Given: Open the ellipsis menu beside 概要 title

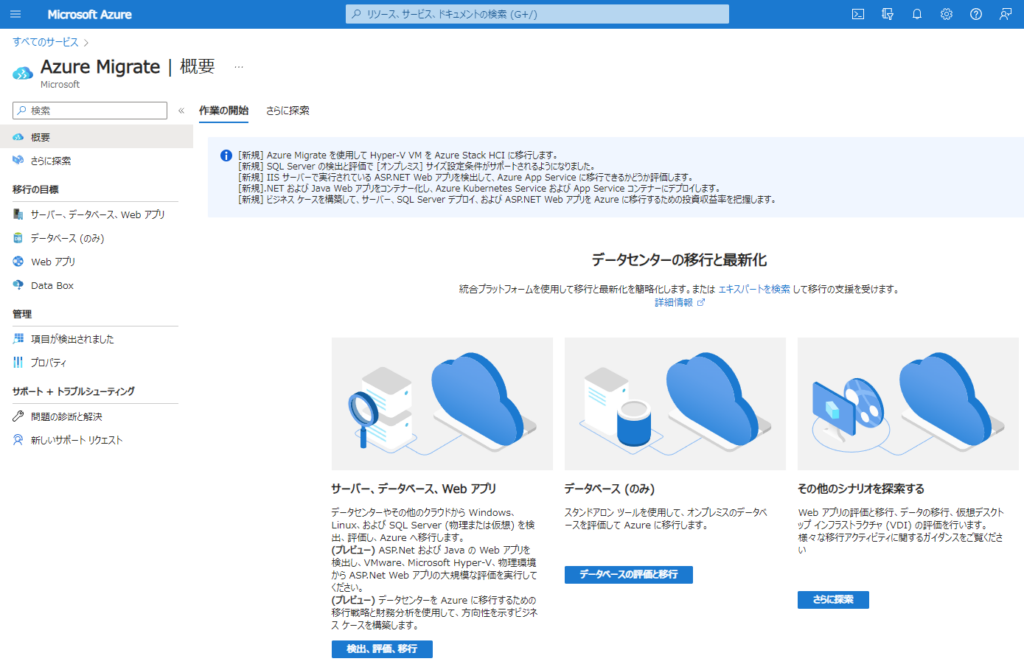Looking at the screenshot, I should (x=239, y=67).
